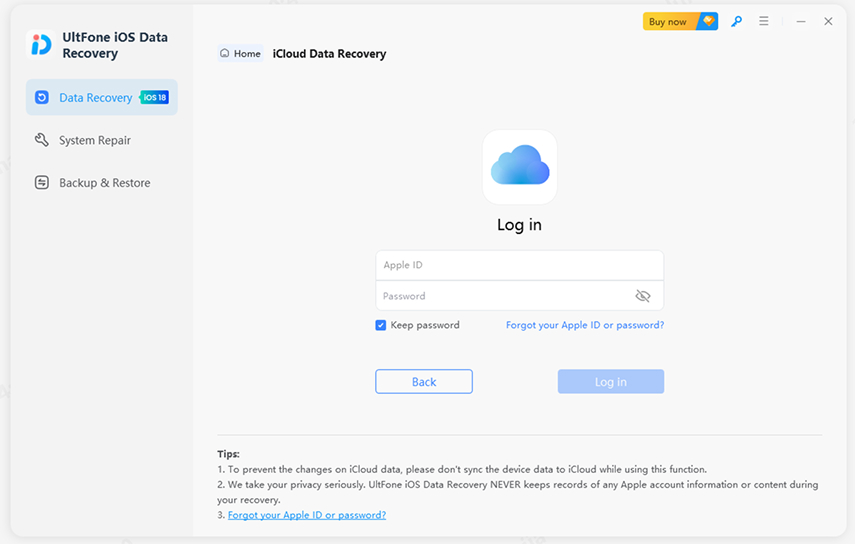Viewport: 855px width, 544px height.
Task: Open Forgot your Apple ID link below password
Action: pyautogui.click(x=585, y=325)
